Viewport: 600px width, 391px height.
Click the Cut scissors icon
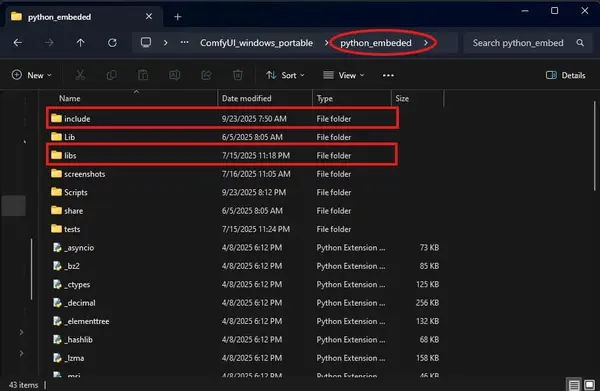click(x=80, y=75)
